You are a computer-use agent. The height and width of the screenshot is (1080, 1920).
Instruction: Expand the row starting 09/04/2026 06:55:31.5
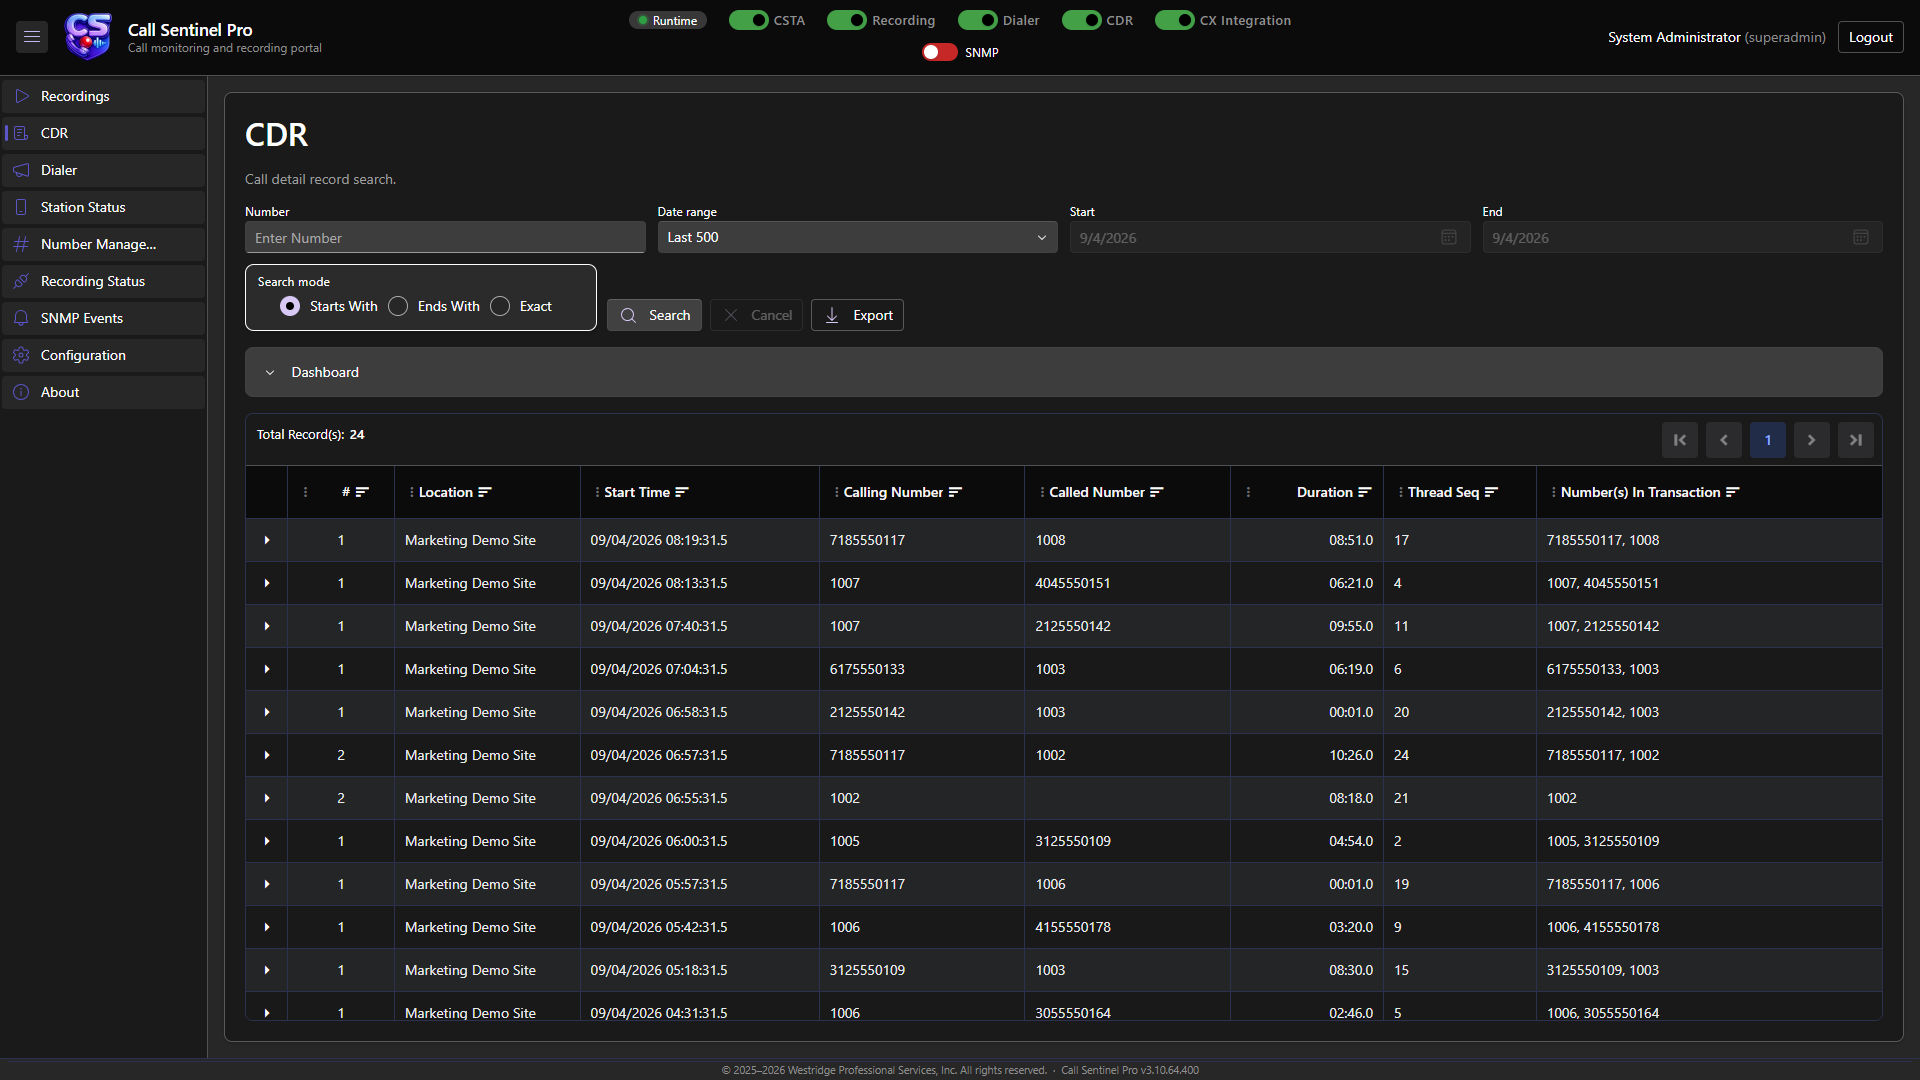pos(267,798)
